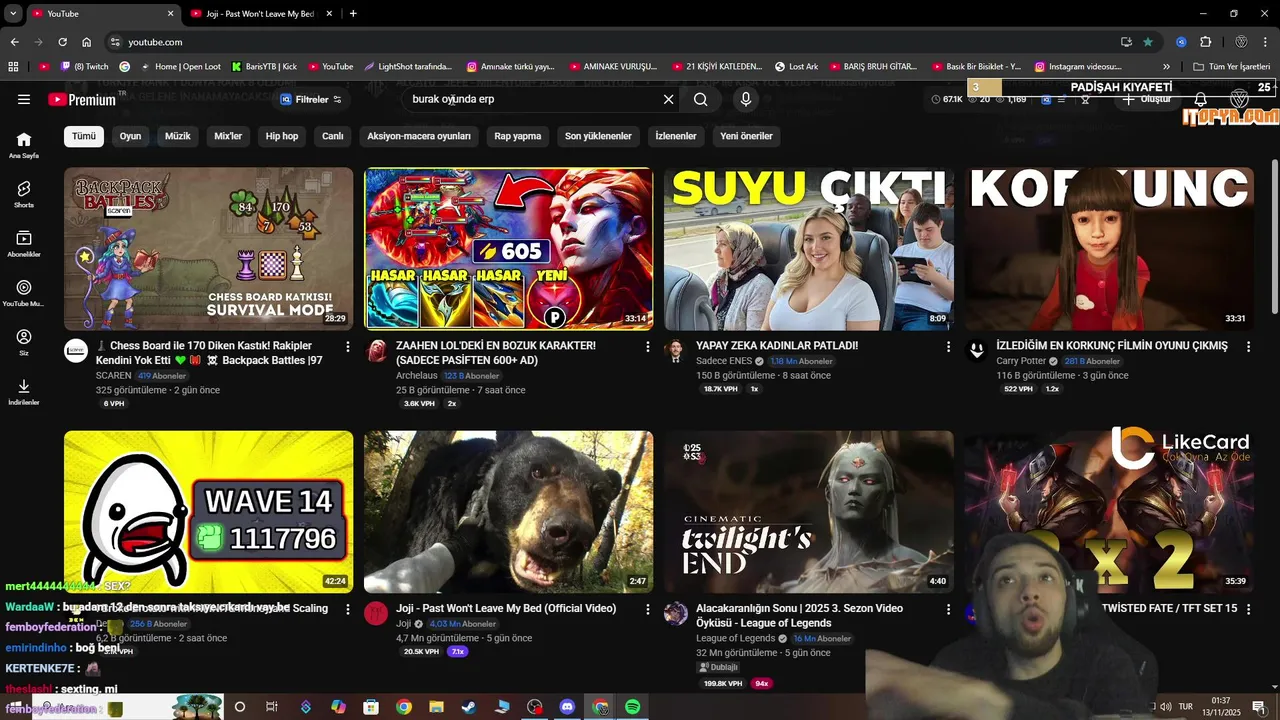Screen dimensions: 1280x720
Task: Open İndirilenler in the sidebar
Action: [24, 392]
